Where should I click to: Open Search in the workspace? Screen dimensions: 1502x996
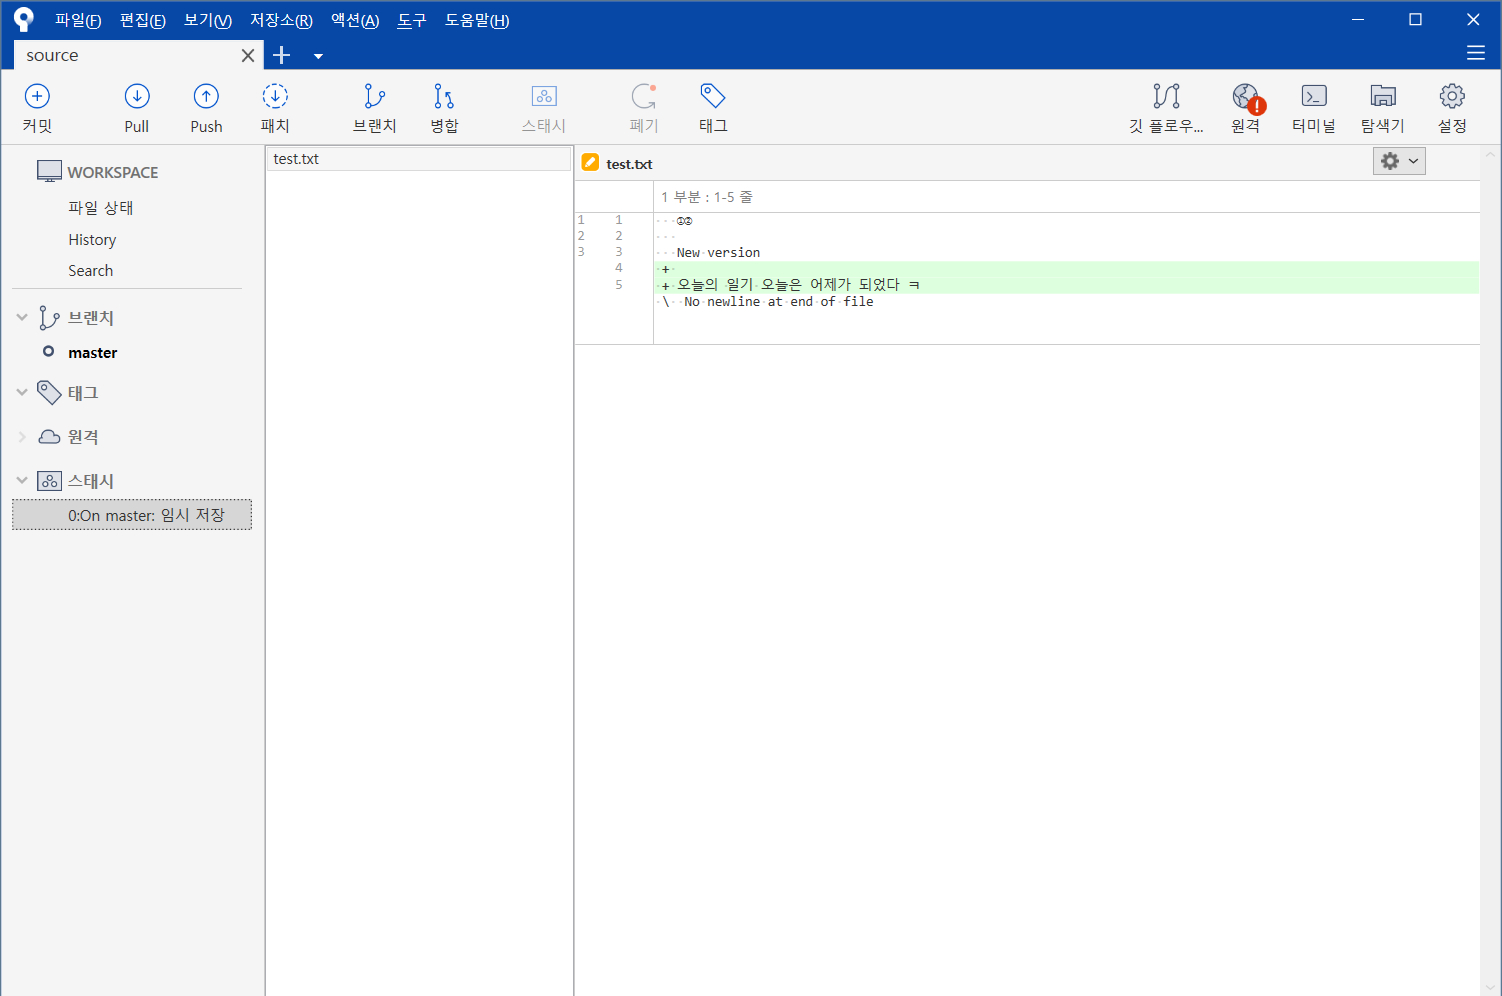coord(90,270)
